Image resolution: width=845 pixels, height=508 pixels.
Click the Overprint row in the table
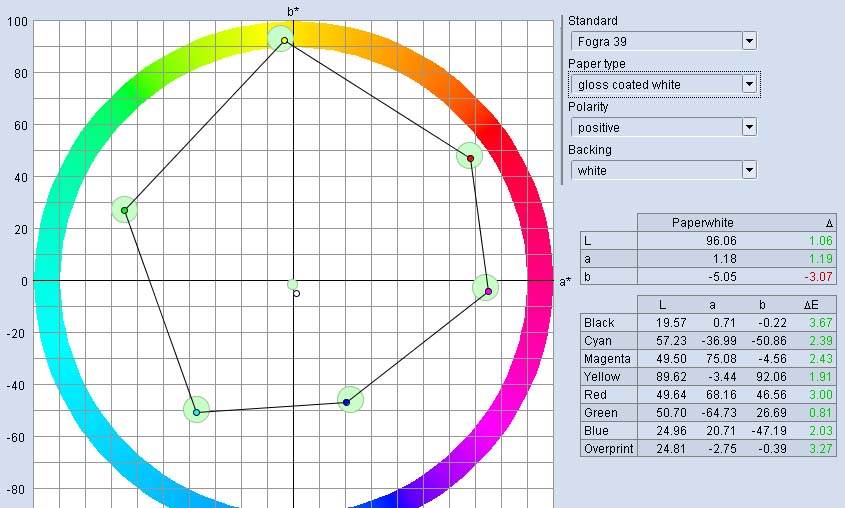(x=608, y=449)
